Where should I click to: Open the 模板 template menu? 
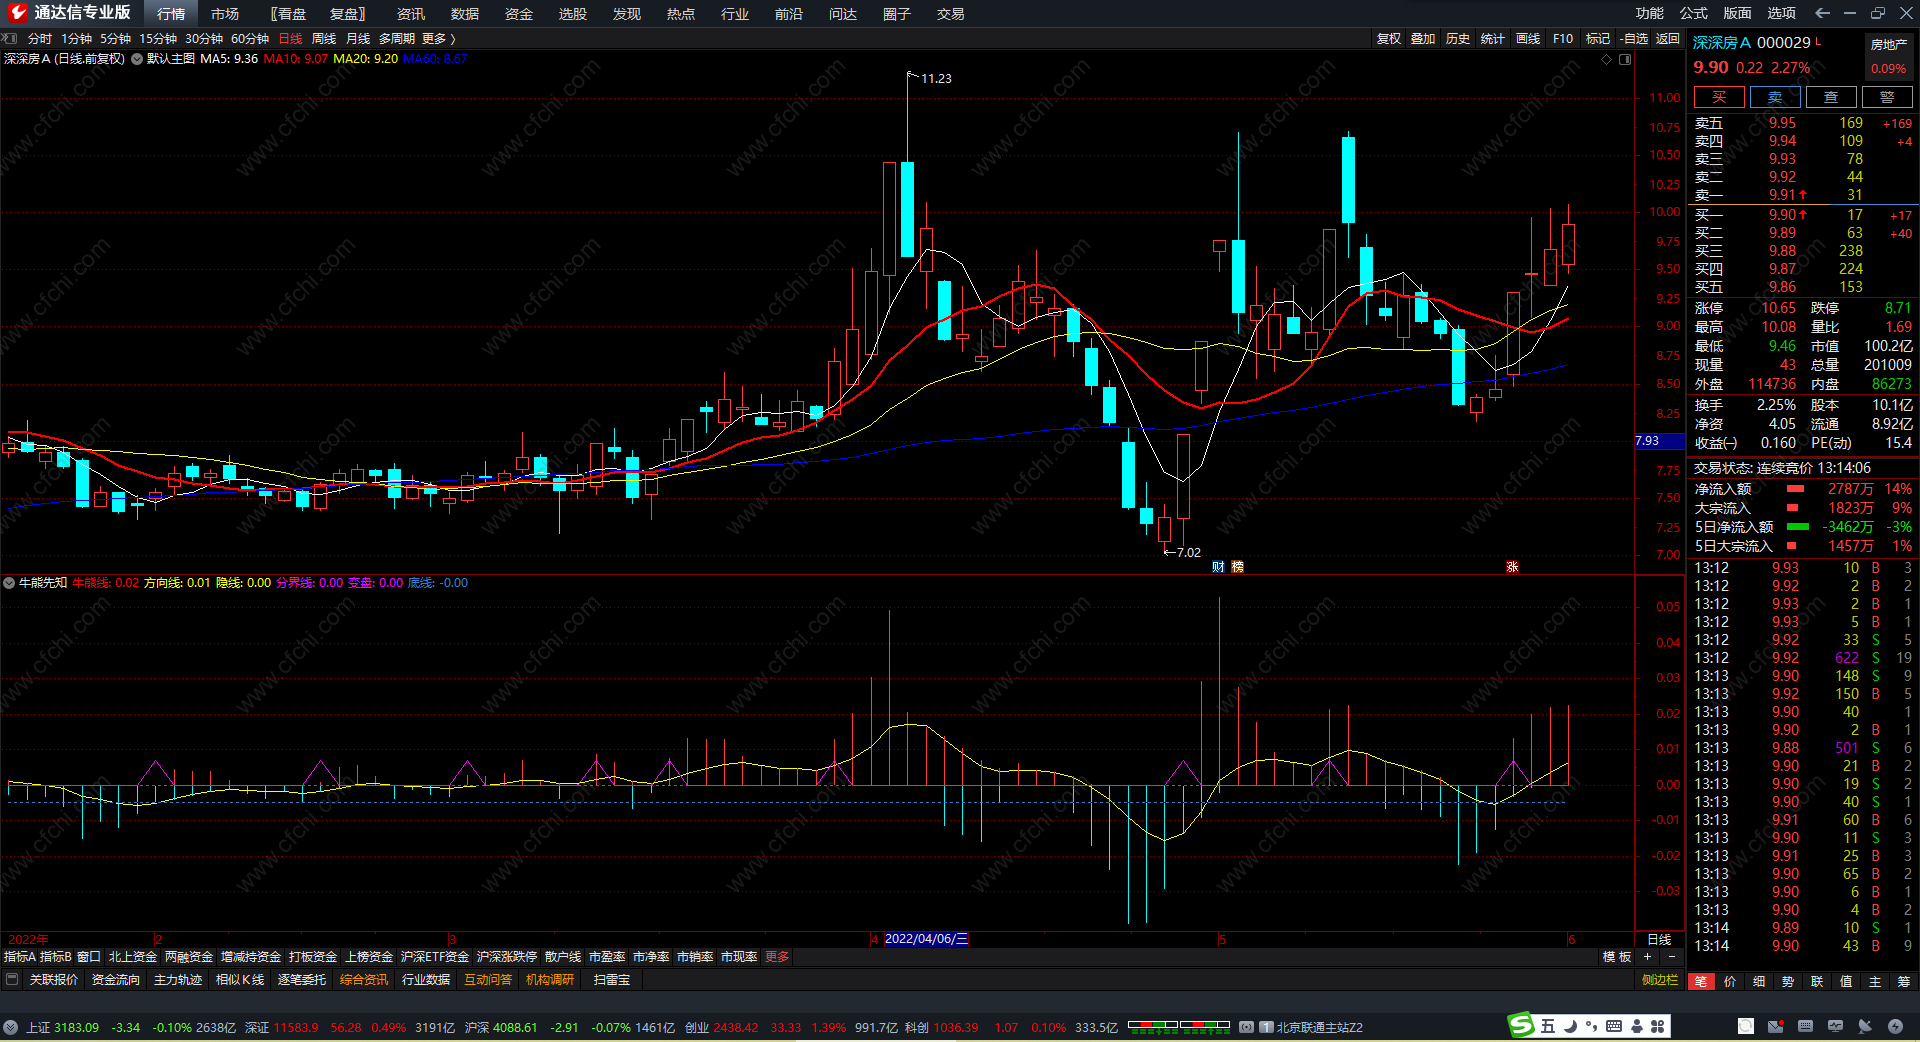1617,957
